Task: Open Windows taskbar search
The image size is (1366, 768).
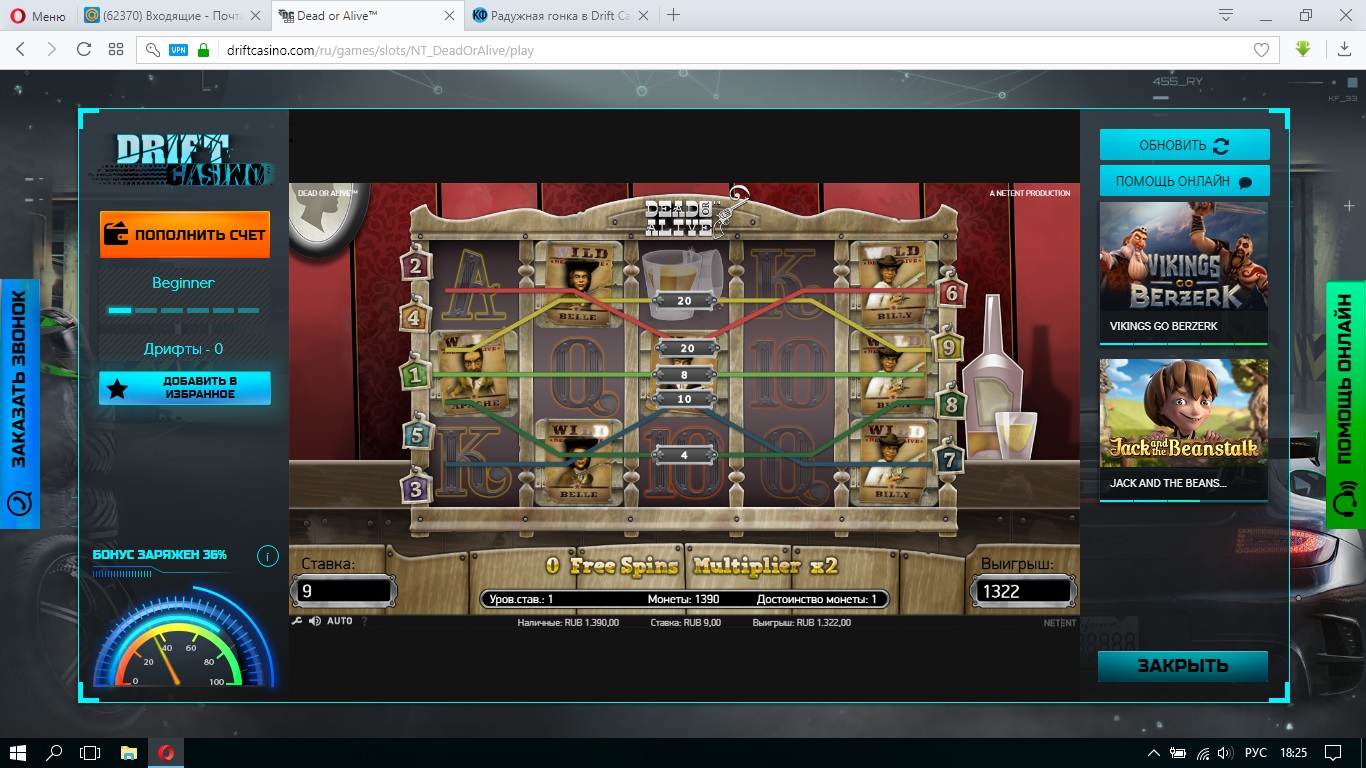Action: click(x=54, y=753)
